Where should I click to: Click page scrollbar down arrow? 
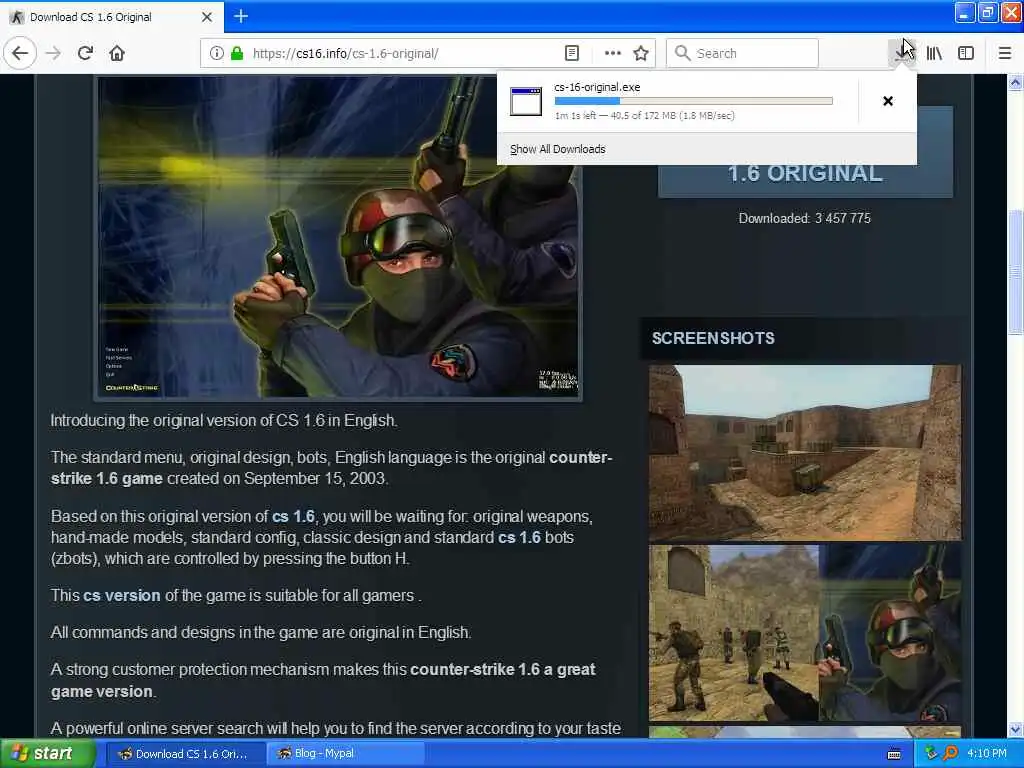click(1016, 729)
